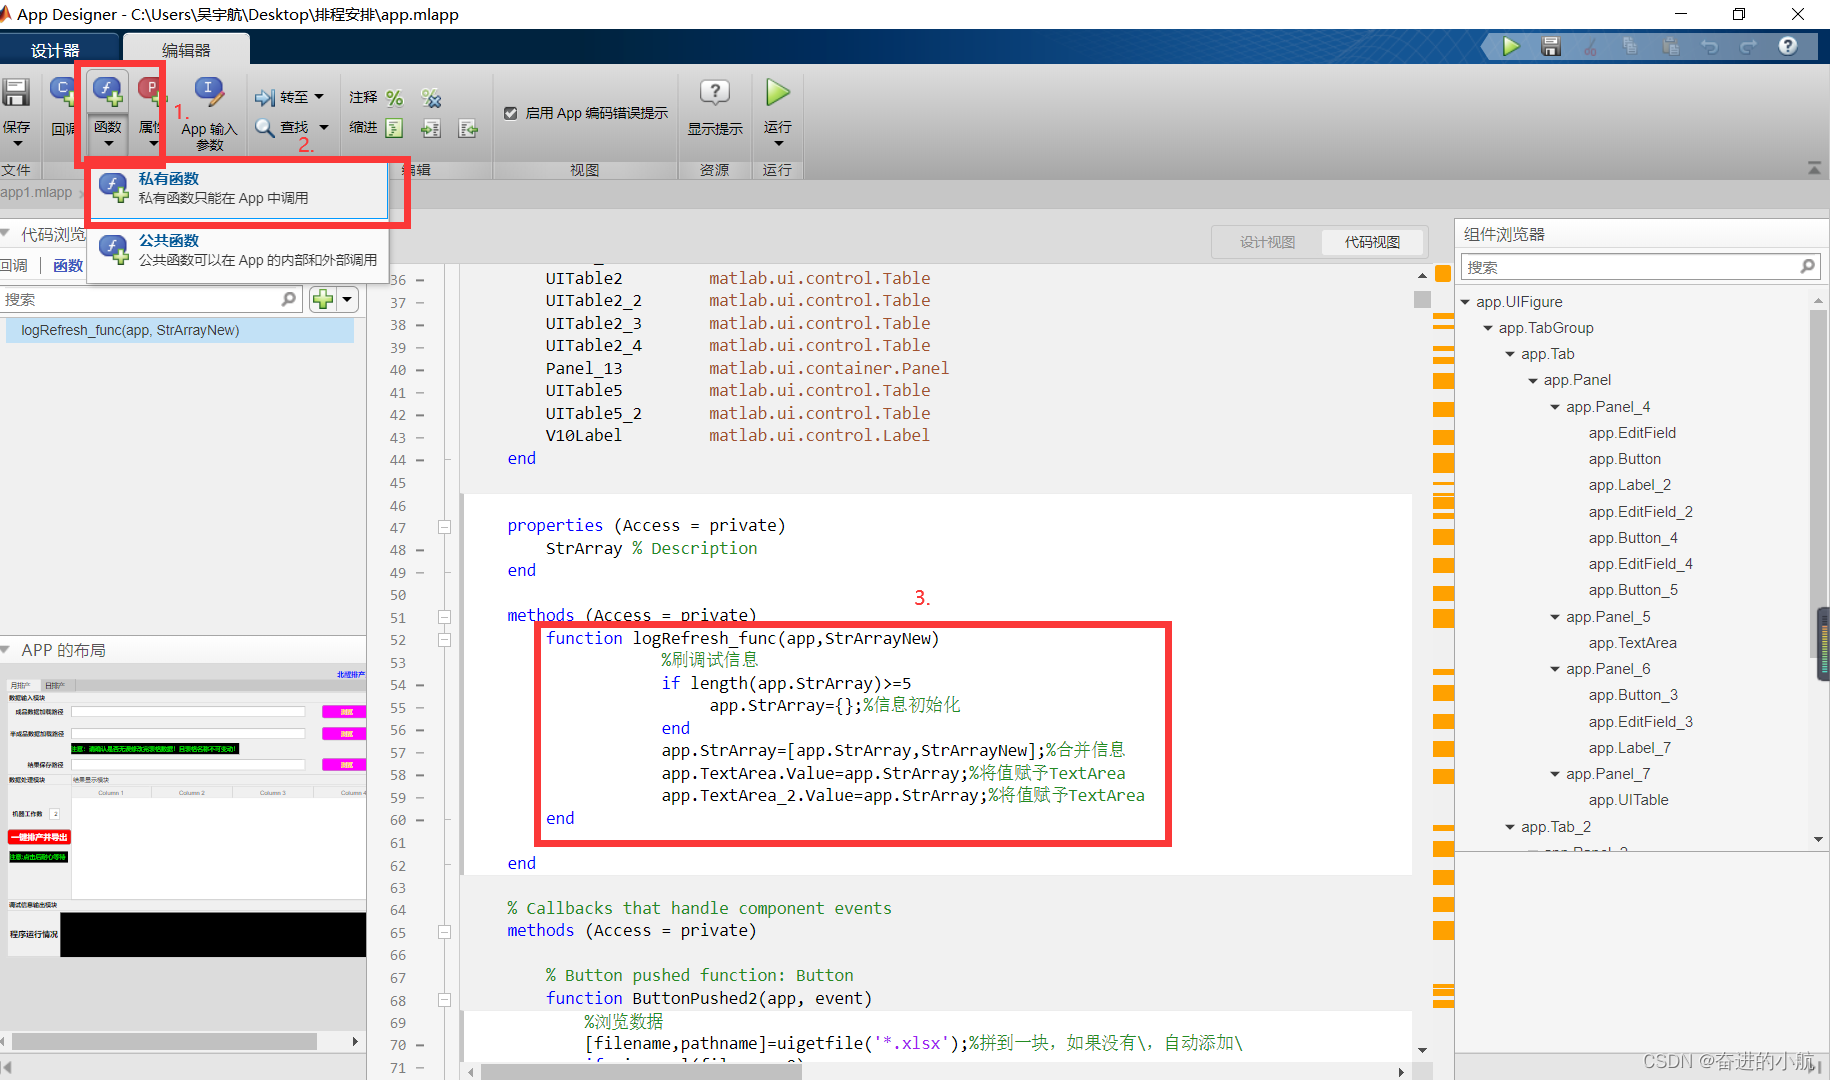Click the Find magnifier icon

click(265, 127)
